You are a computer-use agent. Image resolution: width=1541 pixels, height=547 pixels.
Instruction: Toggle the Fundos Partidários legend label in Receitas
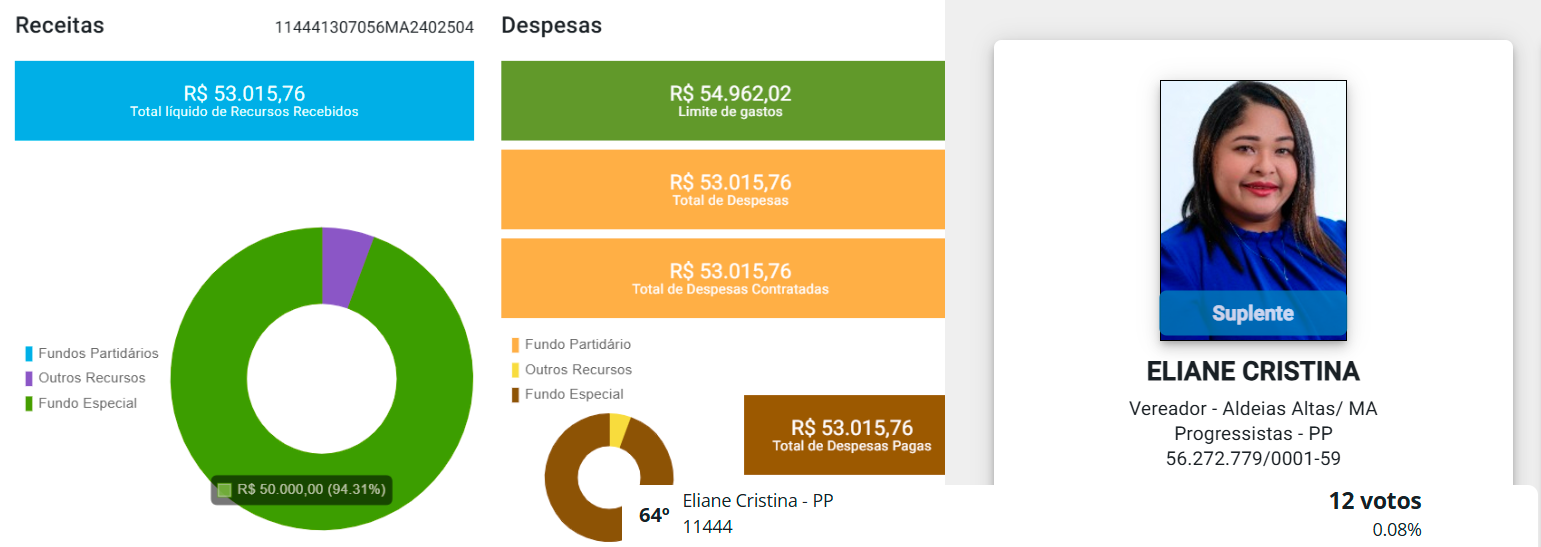pyautogui.click(x=98, y=354)
